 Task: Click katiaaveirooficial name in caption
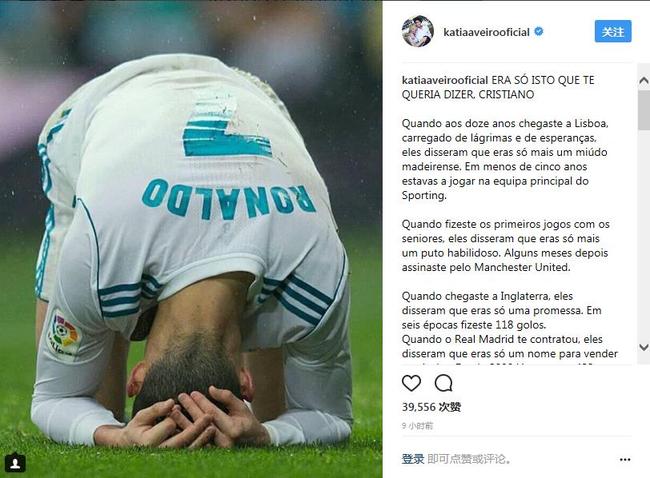click(x=445, y=80)
